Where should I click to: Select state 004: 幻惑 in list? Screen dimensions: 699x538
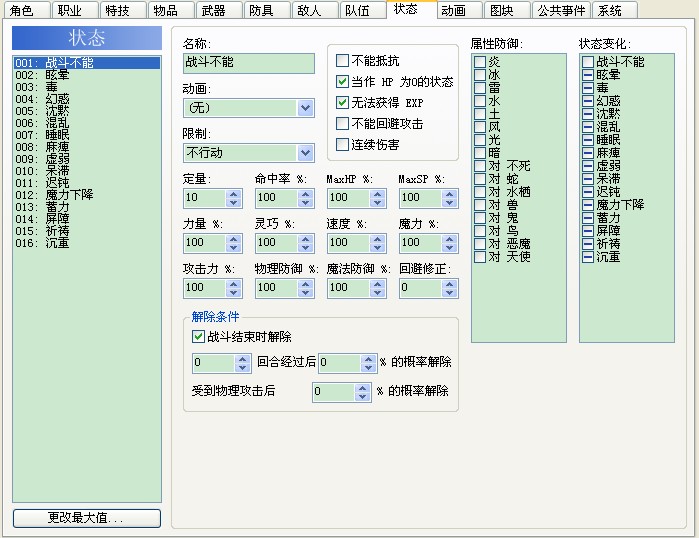click(x=87, y=99)
